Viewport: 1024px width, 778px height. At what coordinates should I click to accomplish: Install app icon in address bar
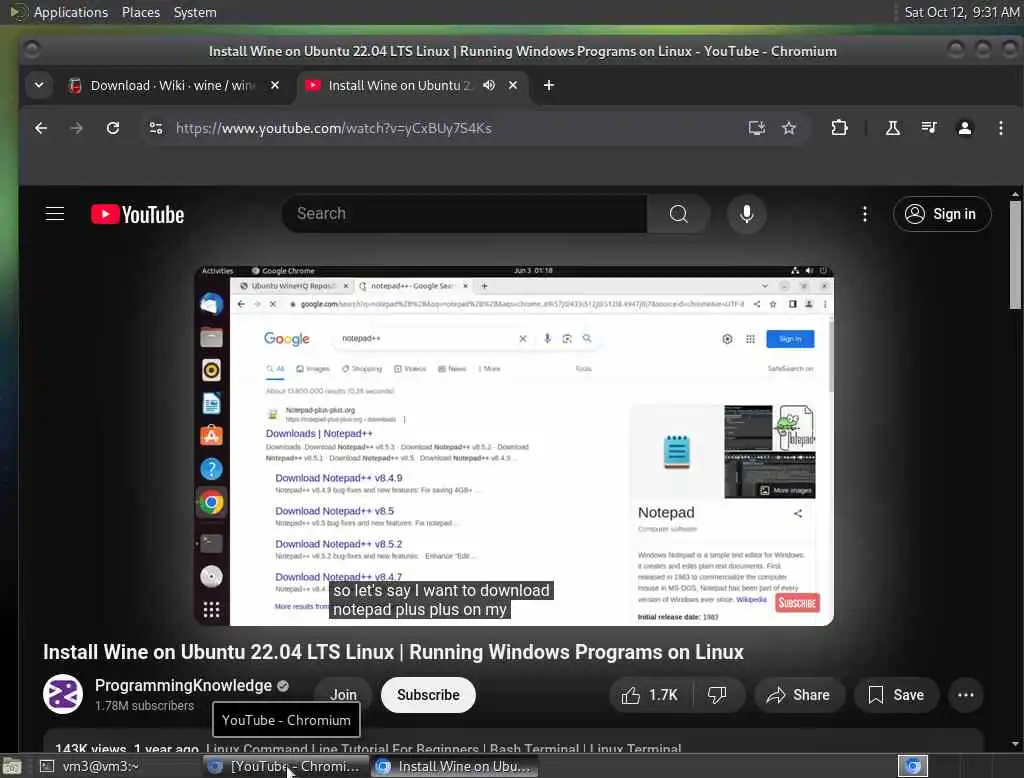[x=756, y=128]
